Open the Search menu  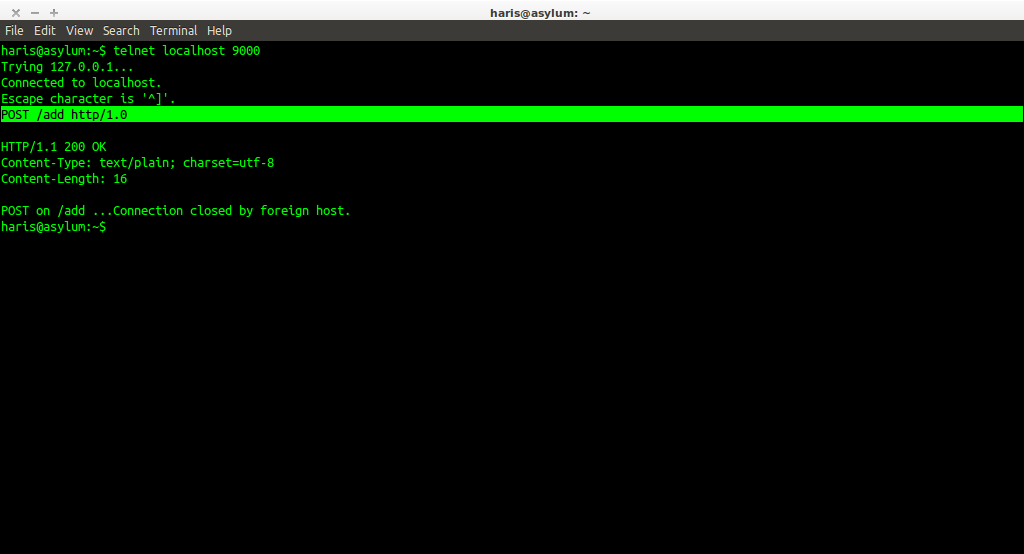[121, 31]
